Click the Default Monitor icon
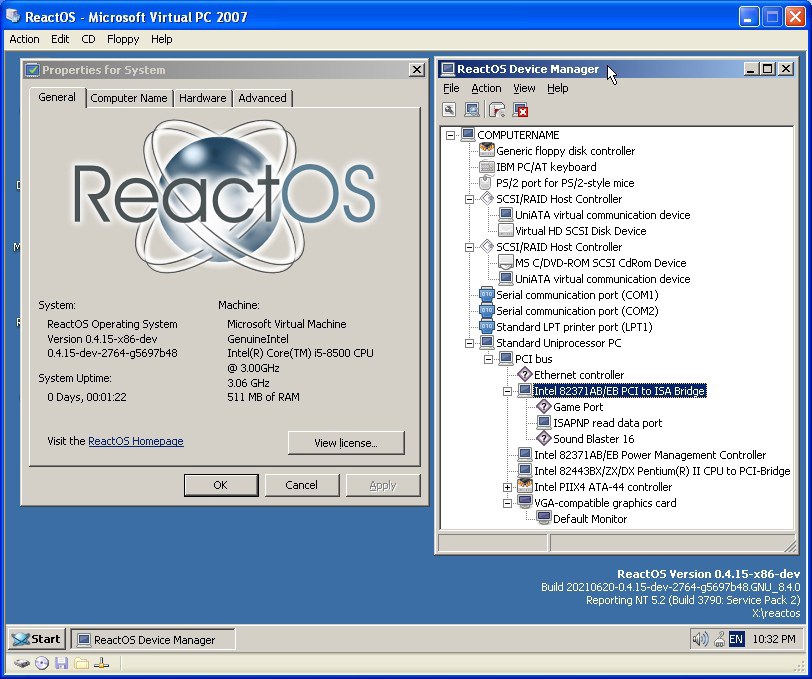Viewport: 812px width, 679px height. click(544, 518)
